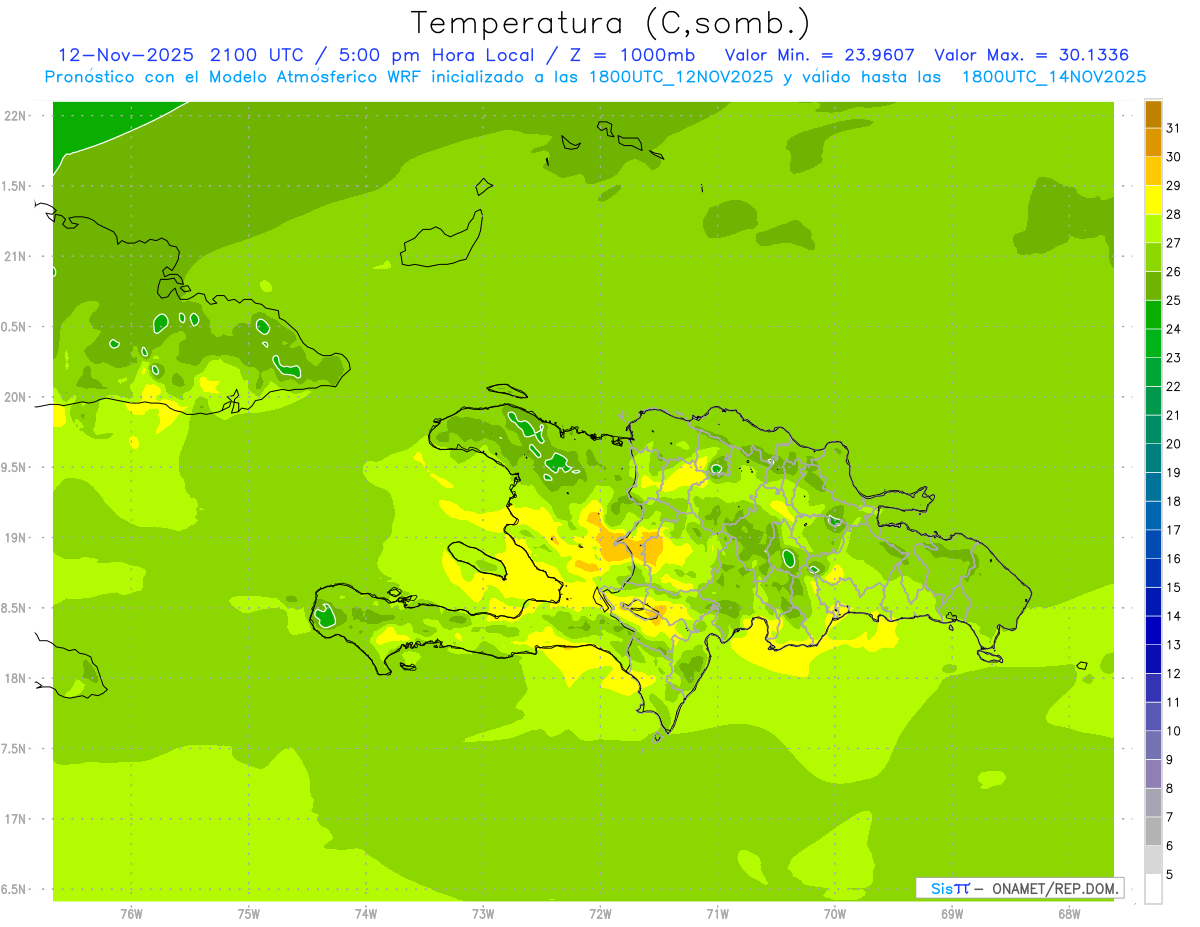1200x927 pixels.
Task: Click the '69W' longitude label
Action: tap(951, 913)
